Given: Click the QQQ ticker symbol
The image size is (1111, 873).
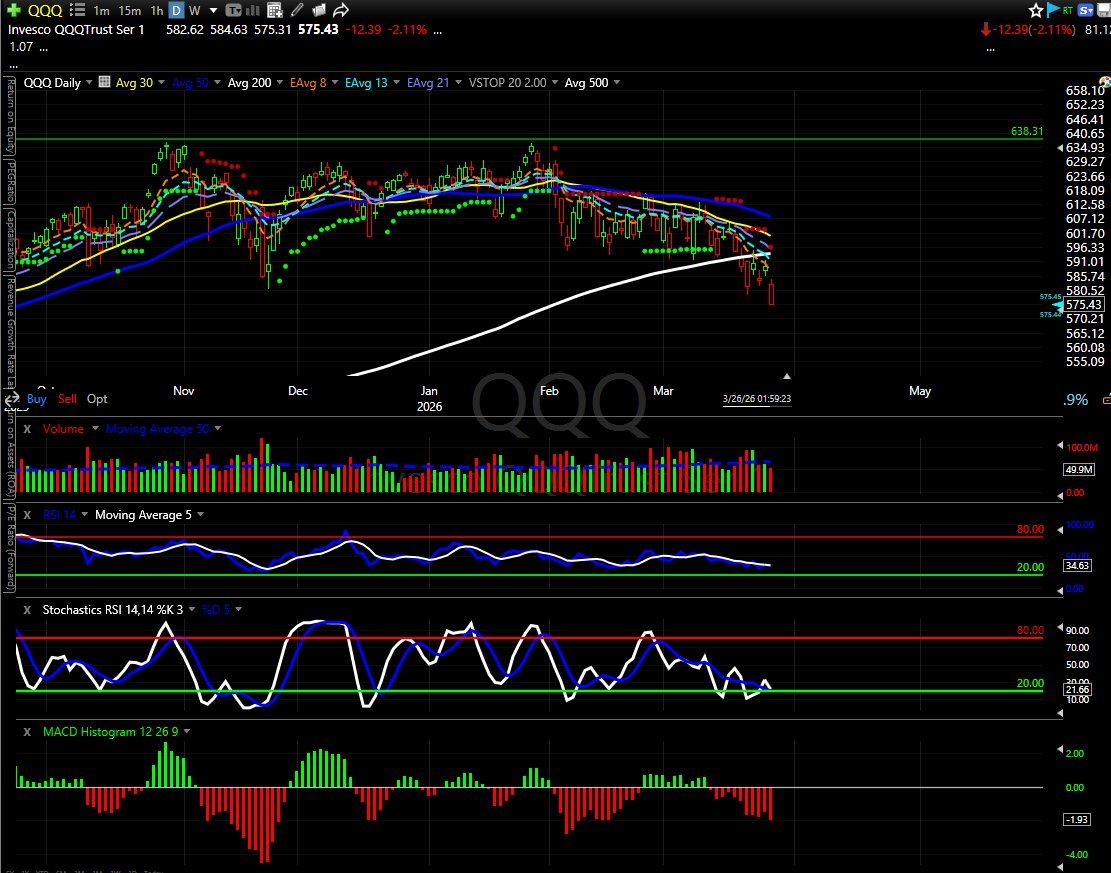Looking at the screenshot, I should click(45, 10).
